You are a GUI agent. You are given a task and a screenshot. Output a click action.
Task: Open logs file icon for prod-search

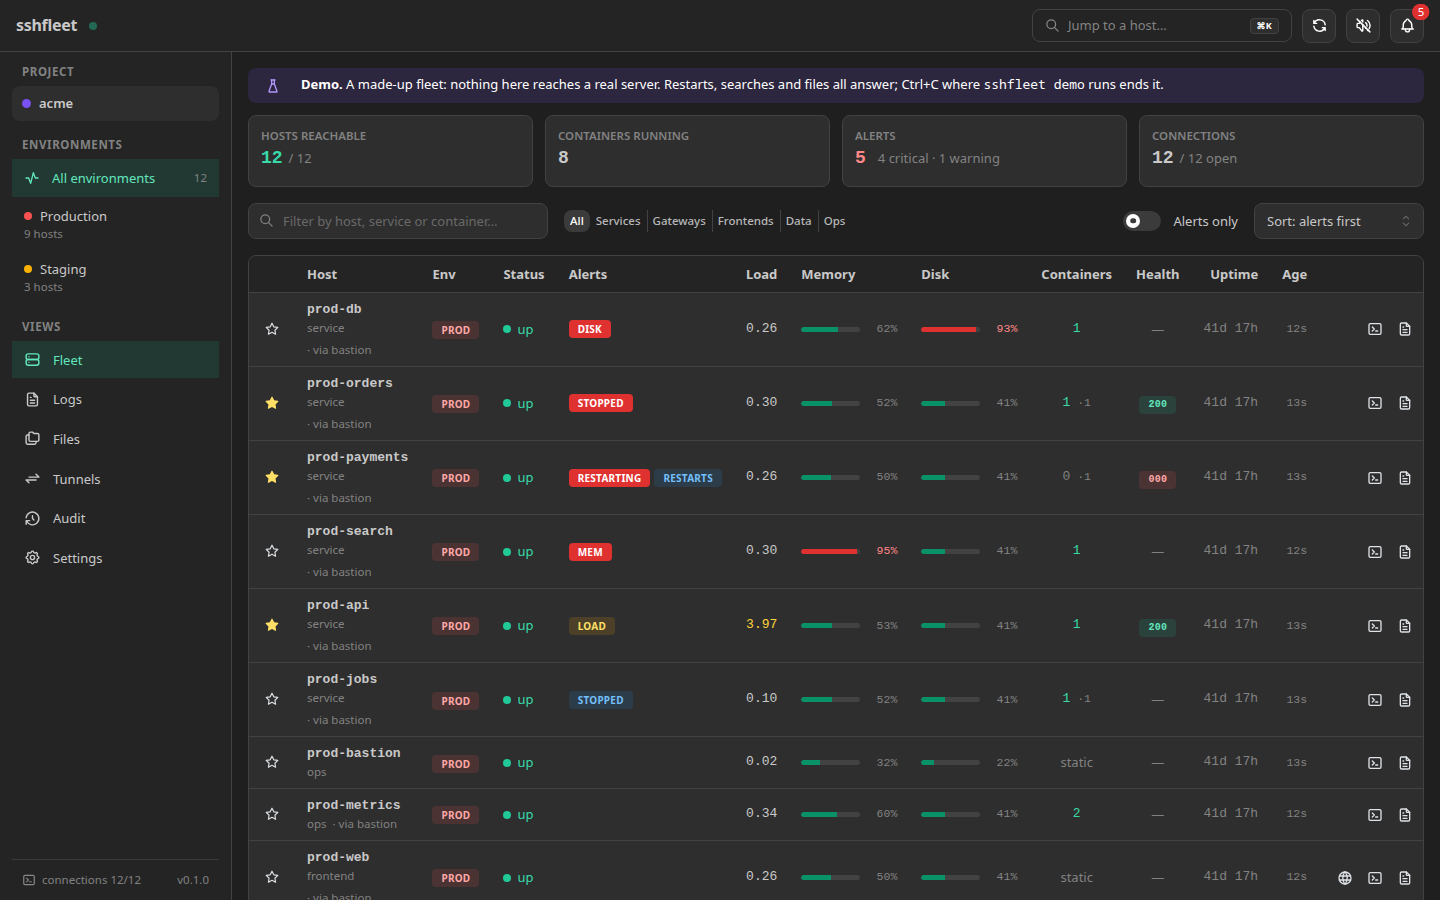tap(1405, 552)
